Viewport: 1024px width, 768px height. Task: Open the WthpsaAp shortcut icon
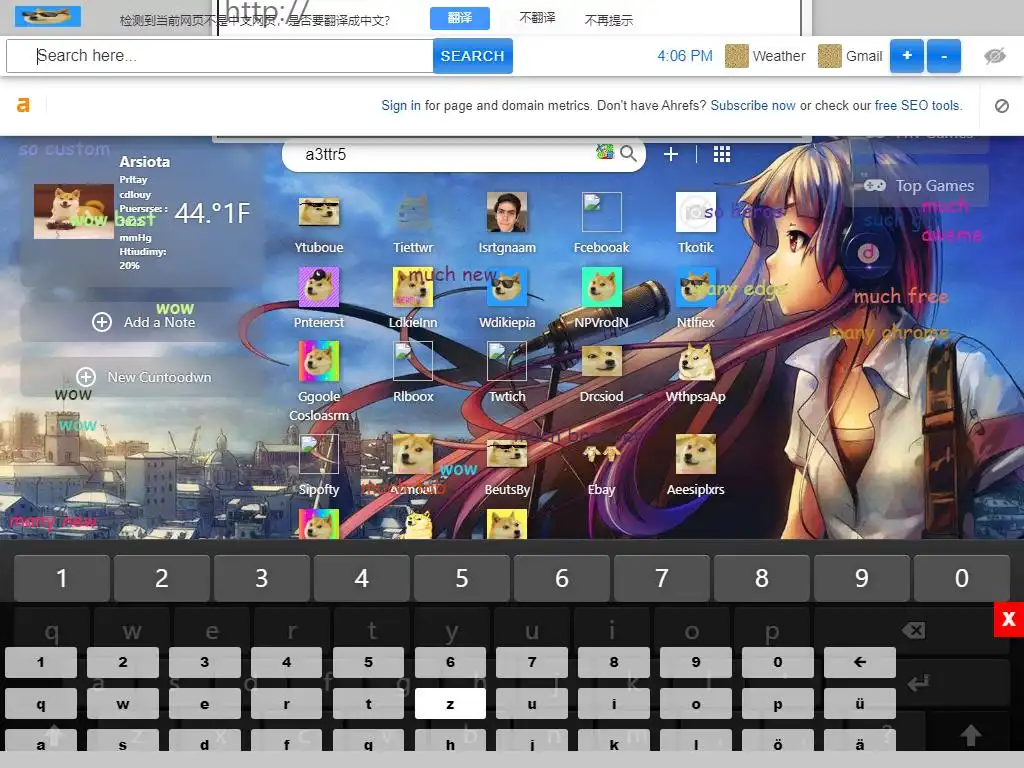(x=696, y=360)
